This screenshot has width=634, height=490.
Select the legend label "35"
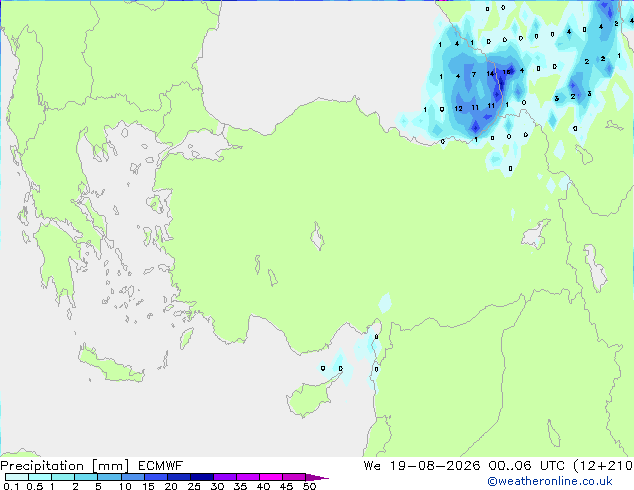240,486
